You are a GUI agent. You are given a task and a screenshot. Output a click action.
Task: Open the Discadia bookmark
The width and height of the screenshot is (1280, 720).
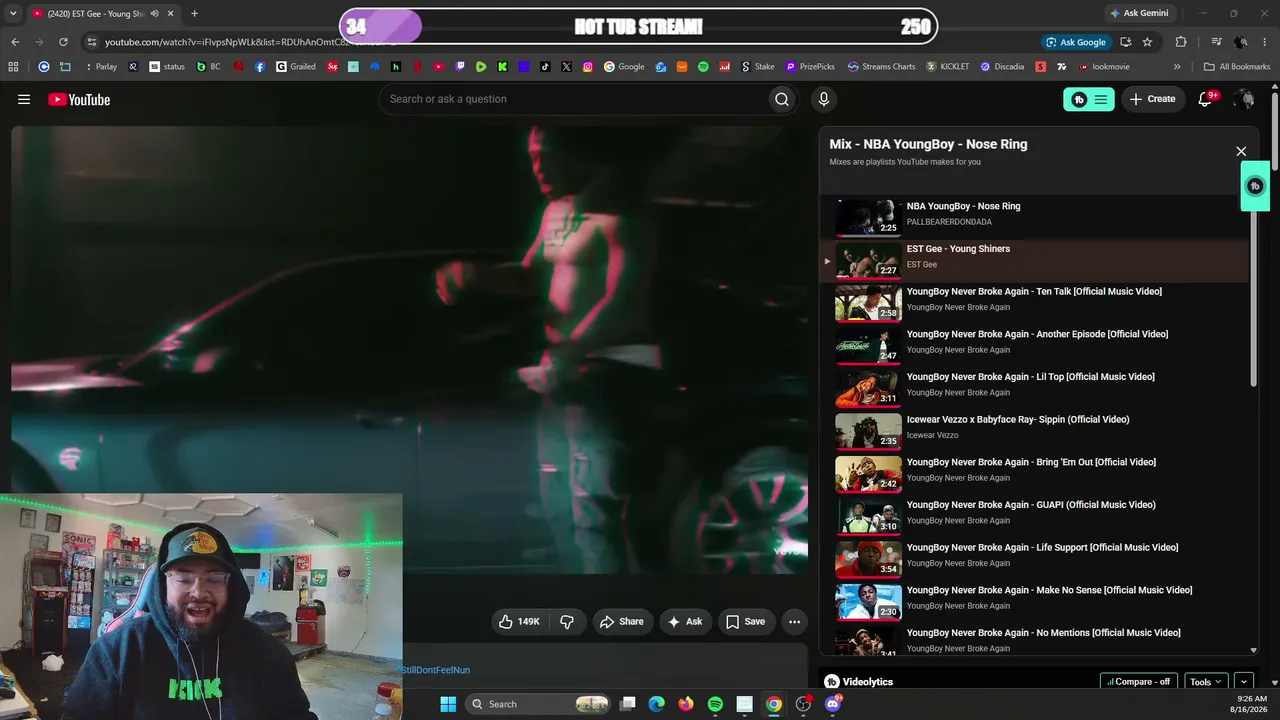pyautogui.click(x=1002, y=67)
